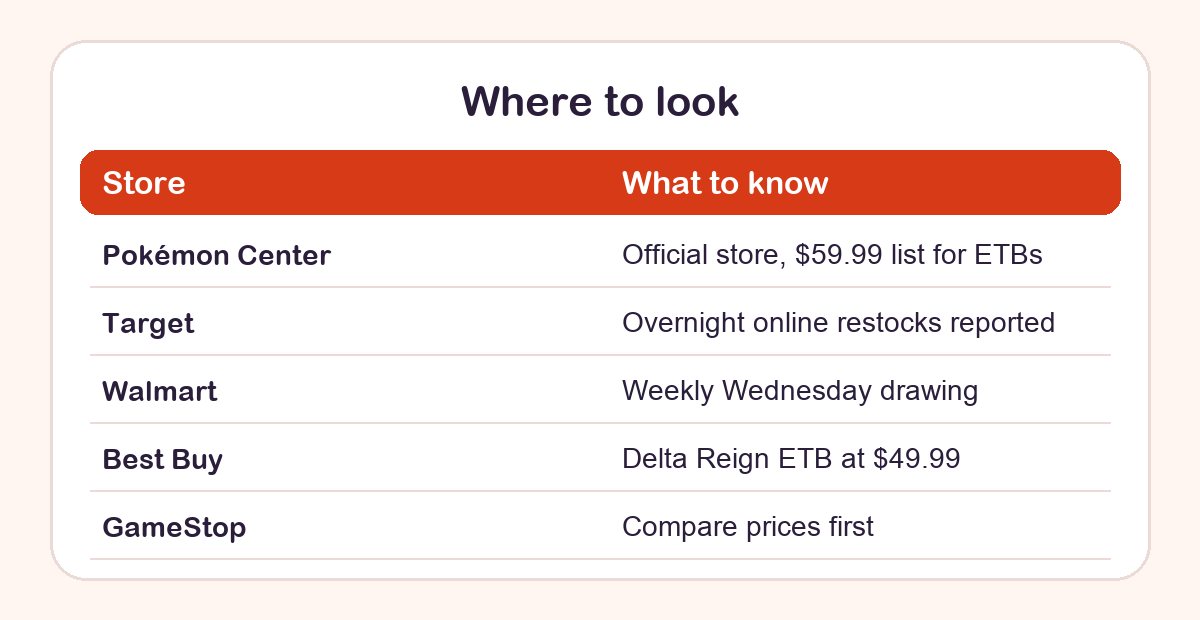Select the "What to know" column header
1200x620 pixels.
pyautogui.click(x=725, y=183)
